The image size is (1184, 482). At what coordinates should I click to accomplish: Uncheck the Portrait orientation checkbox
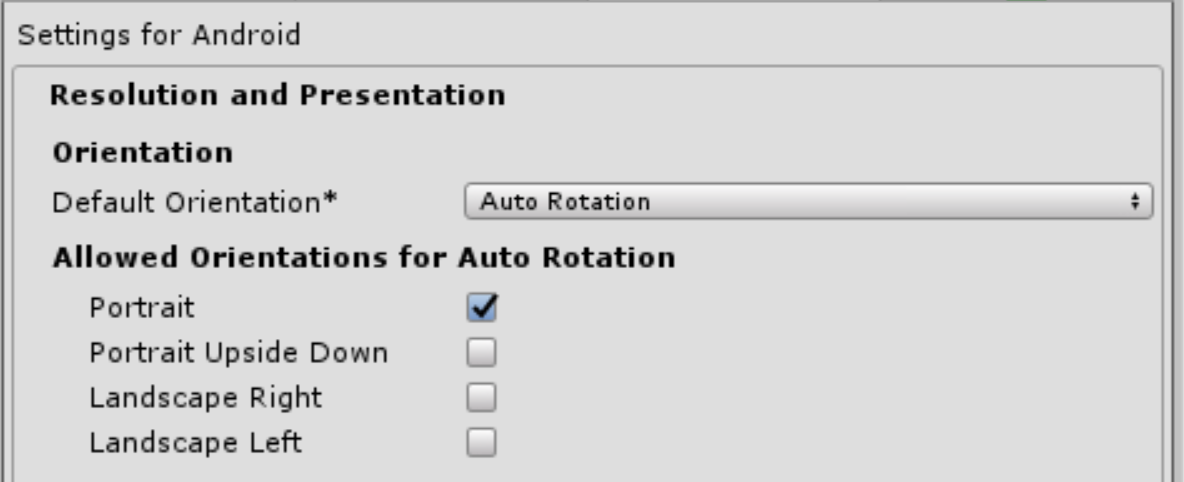click(x=482, y=309)
